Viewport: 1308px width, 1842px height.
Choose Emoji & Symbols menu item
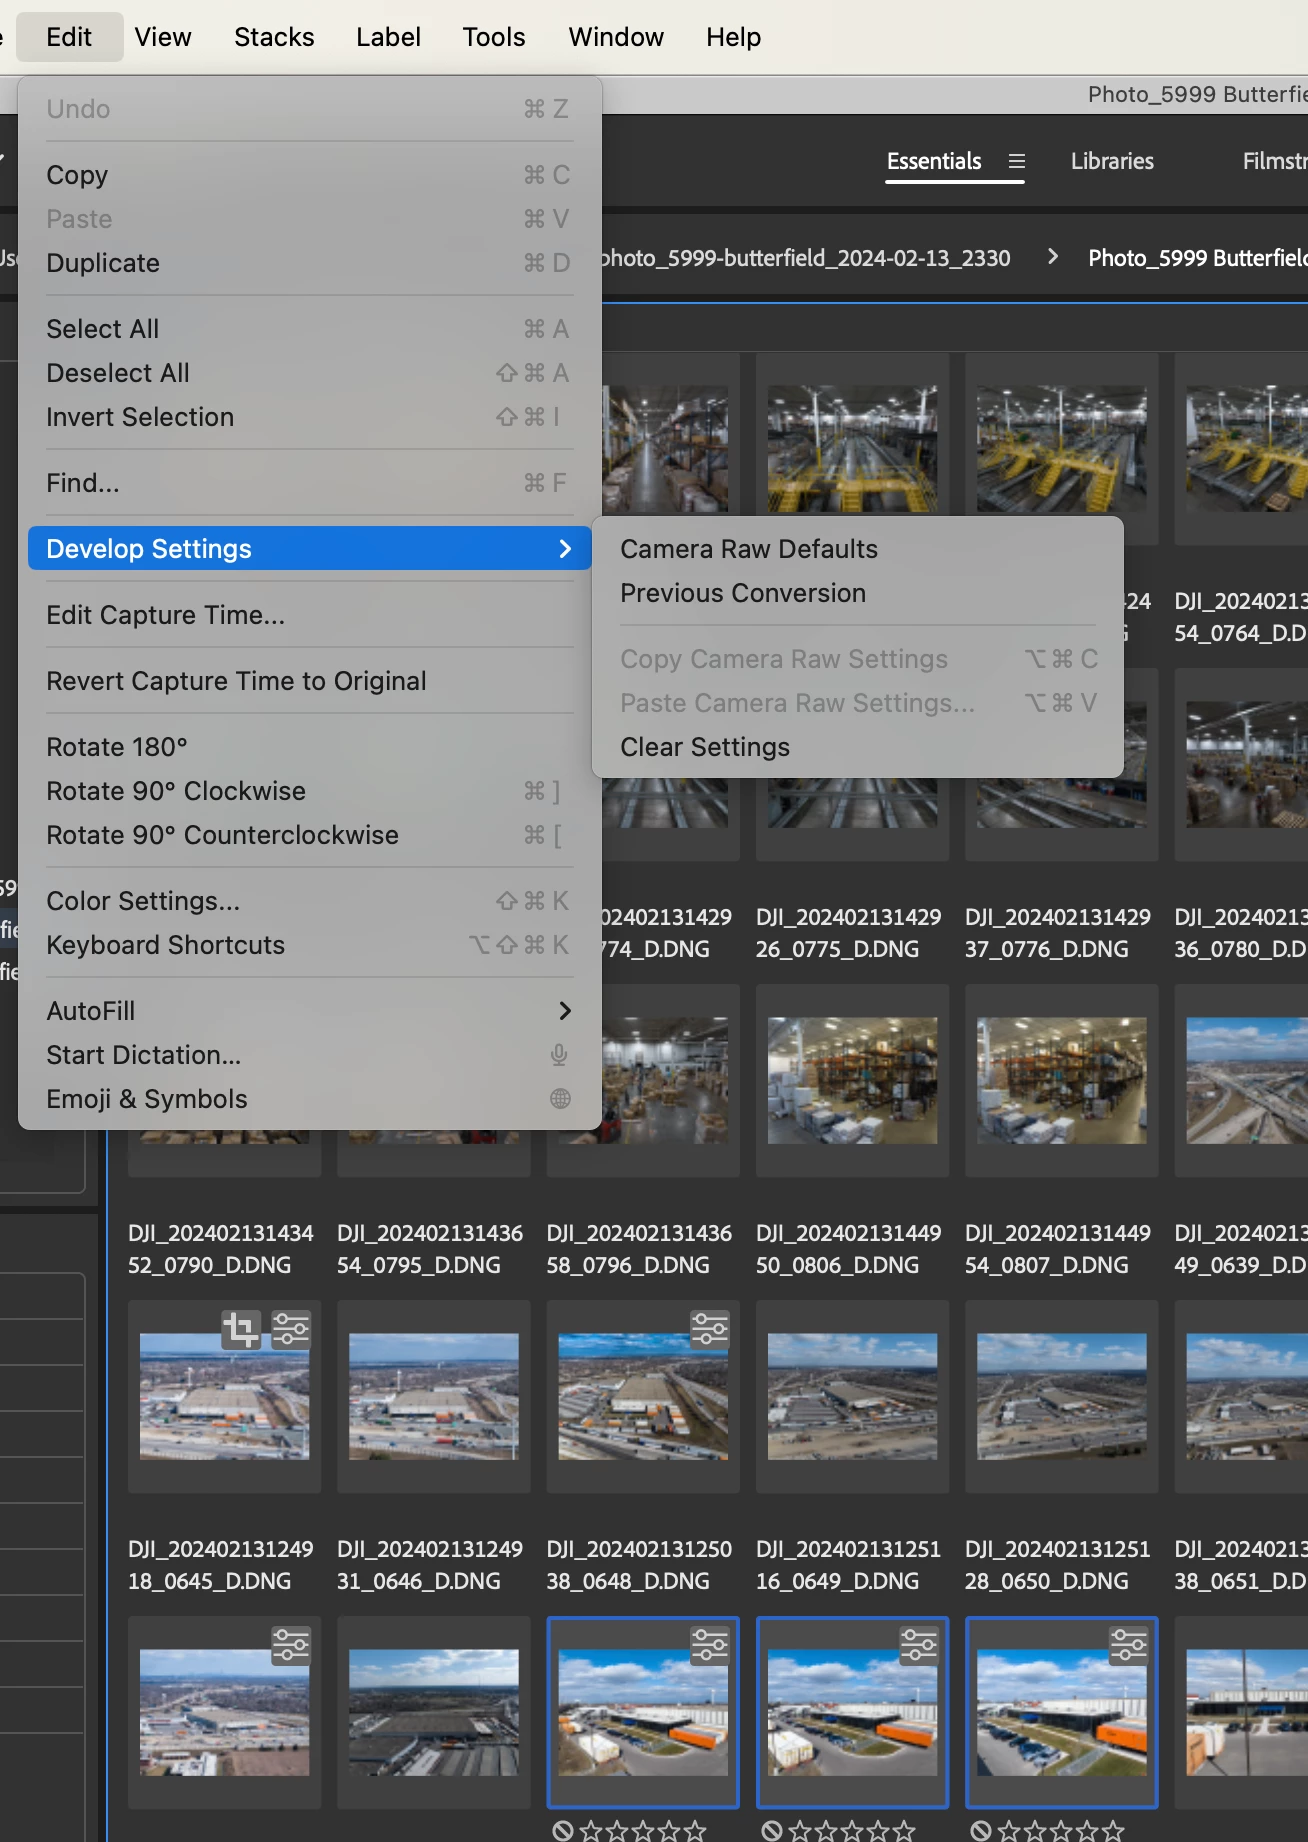coord(309,1099)
